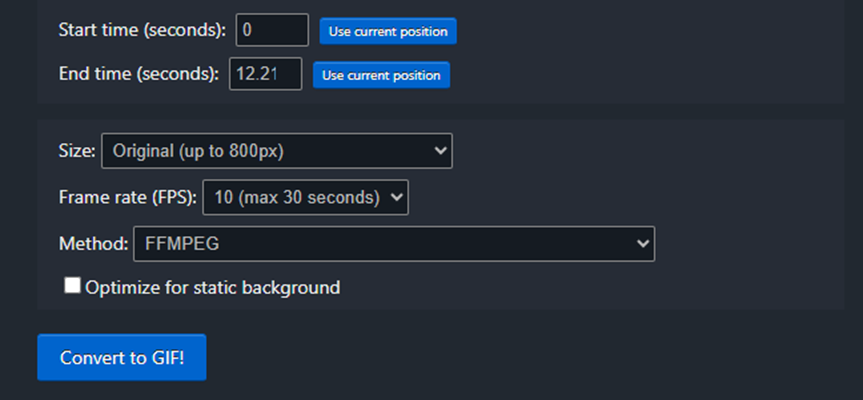The image size is (863, 400).
Task: Click the chevron arrow on the FPS dropdown
Action: (x=397, y=197)
